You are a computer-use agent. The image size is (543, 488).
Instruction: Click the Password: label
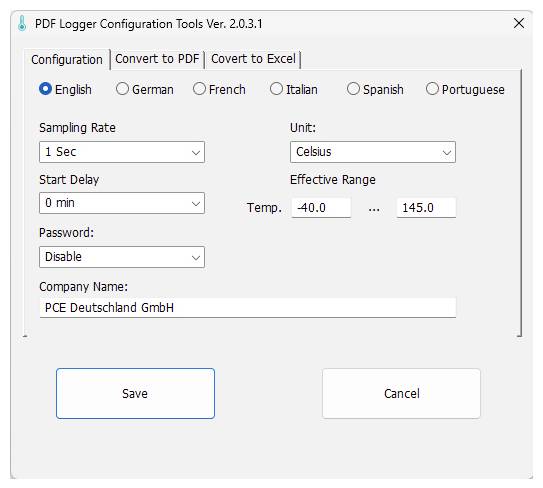coord(66,233)
